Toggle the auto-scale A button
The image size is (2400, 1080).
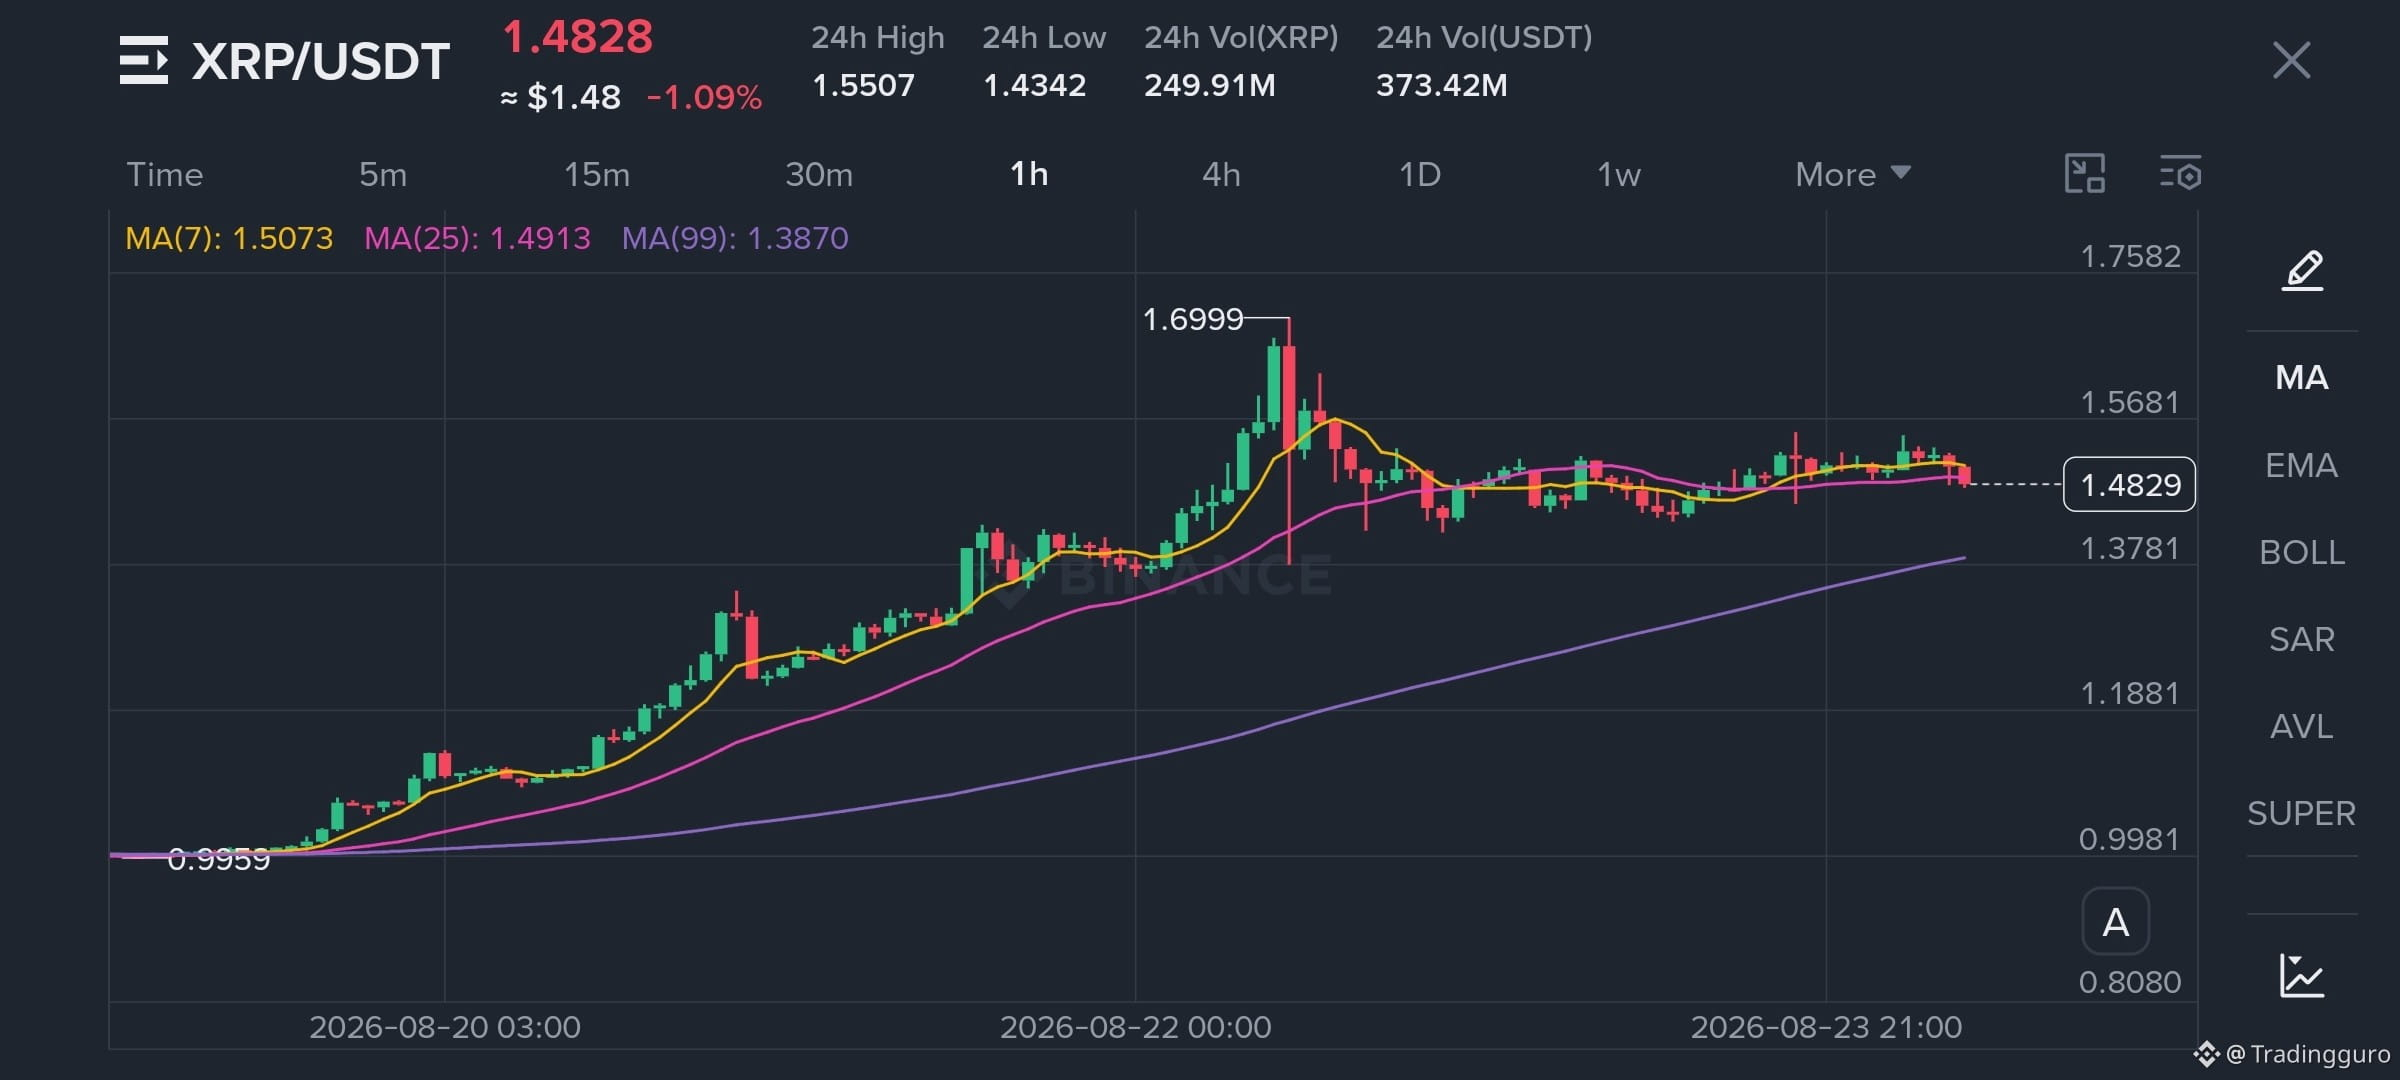(x=2115, y=922)
